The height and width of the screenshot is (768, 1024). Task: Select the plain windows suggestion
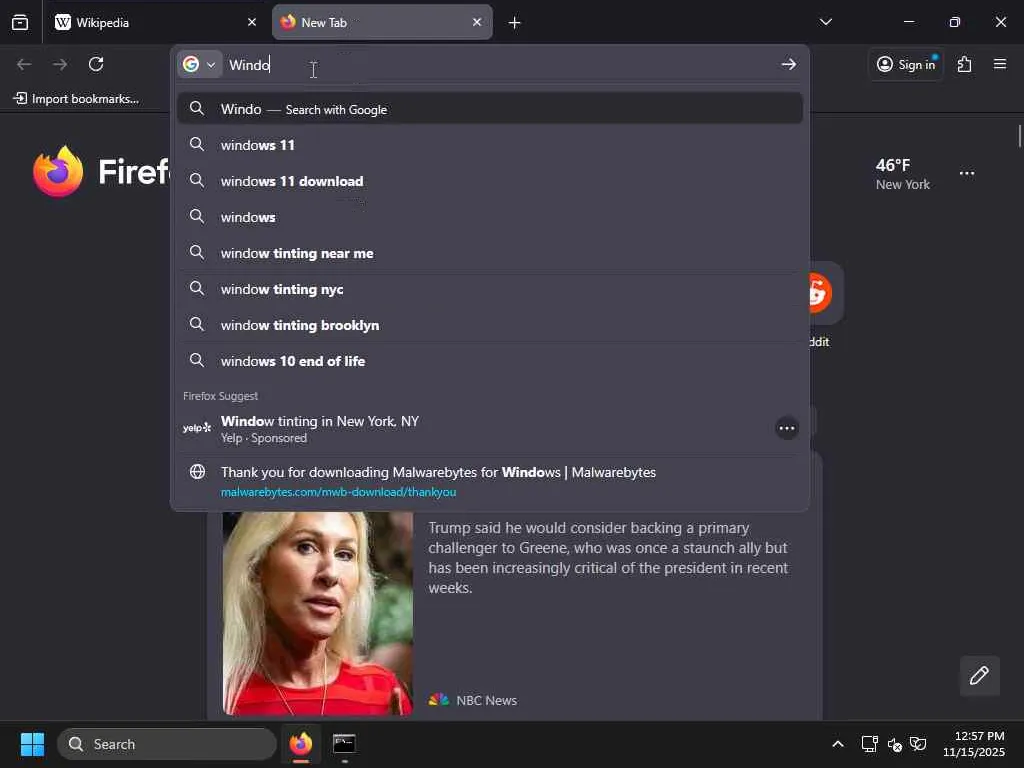(490, 217)
